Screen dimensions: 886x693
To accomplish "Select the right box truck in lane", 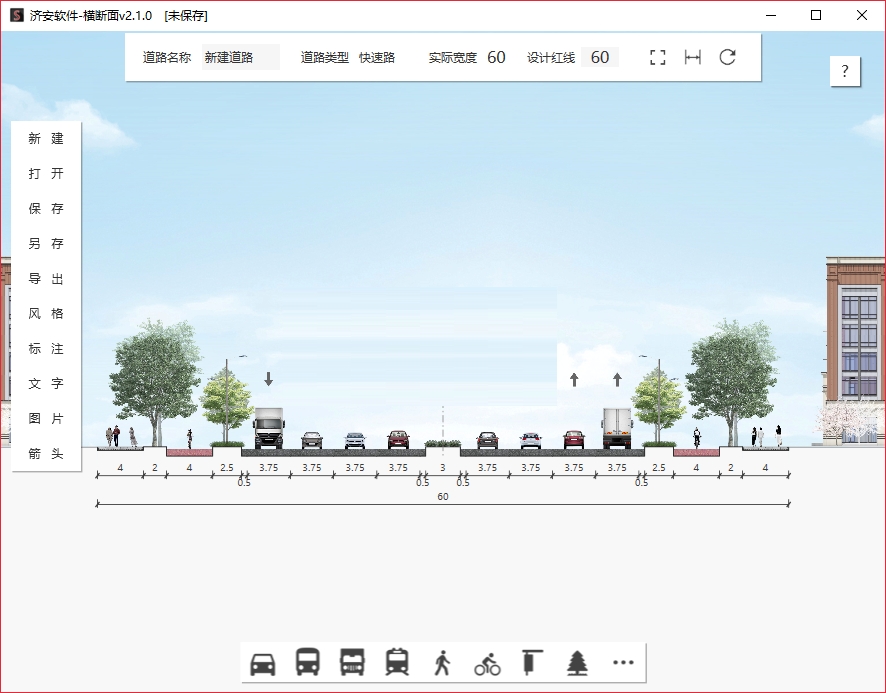I will point(617,428).
